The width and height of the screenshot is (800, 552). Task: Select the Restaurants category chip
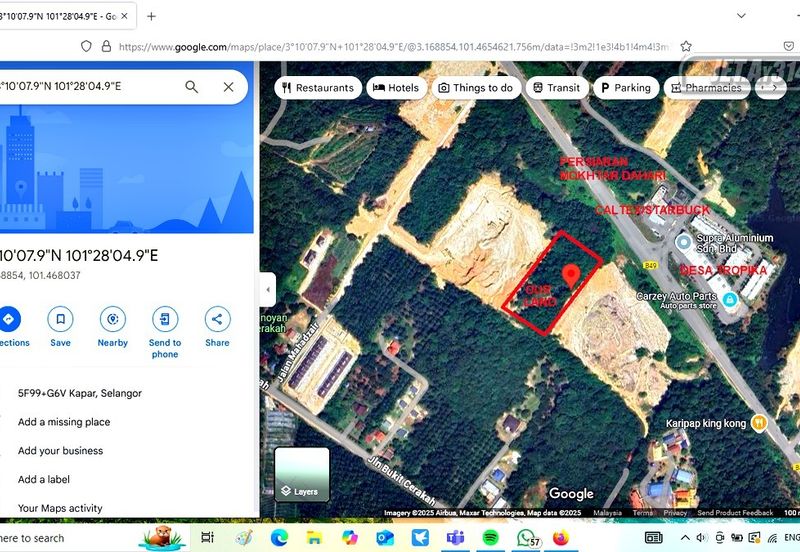click(317, 88)
